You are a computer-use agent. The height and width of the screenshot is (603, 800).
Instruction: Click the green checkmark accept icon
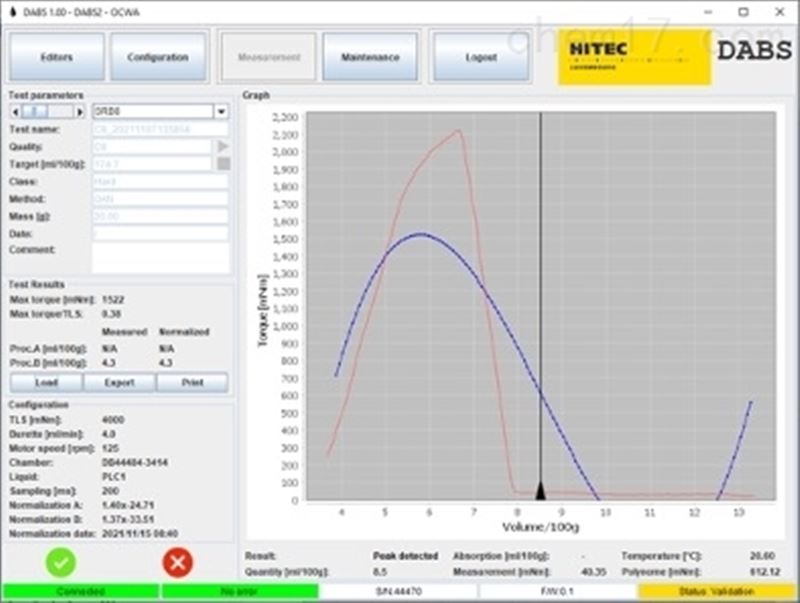(x=61, y=562)
